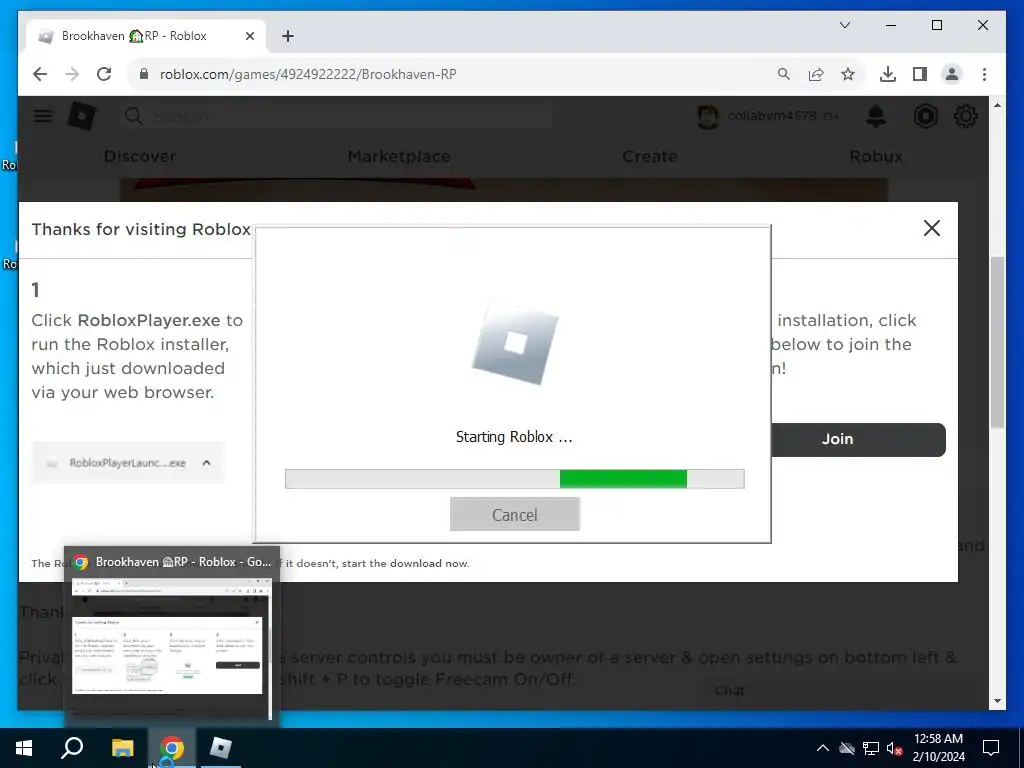
Task: Open the Windows Start menu
Action: [24, 748]
